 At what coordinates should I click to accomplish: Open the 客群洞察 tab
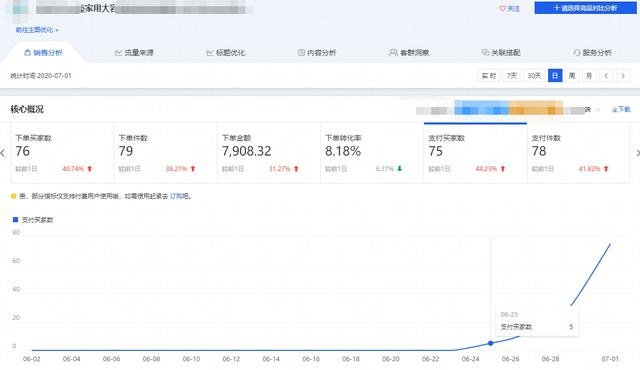coord(409,53)
